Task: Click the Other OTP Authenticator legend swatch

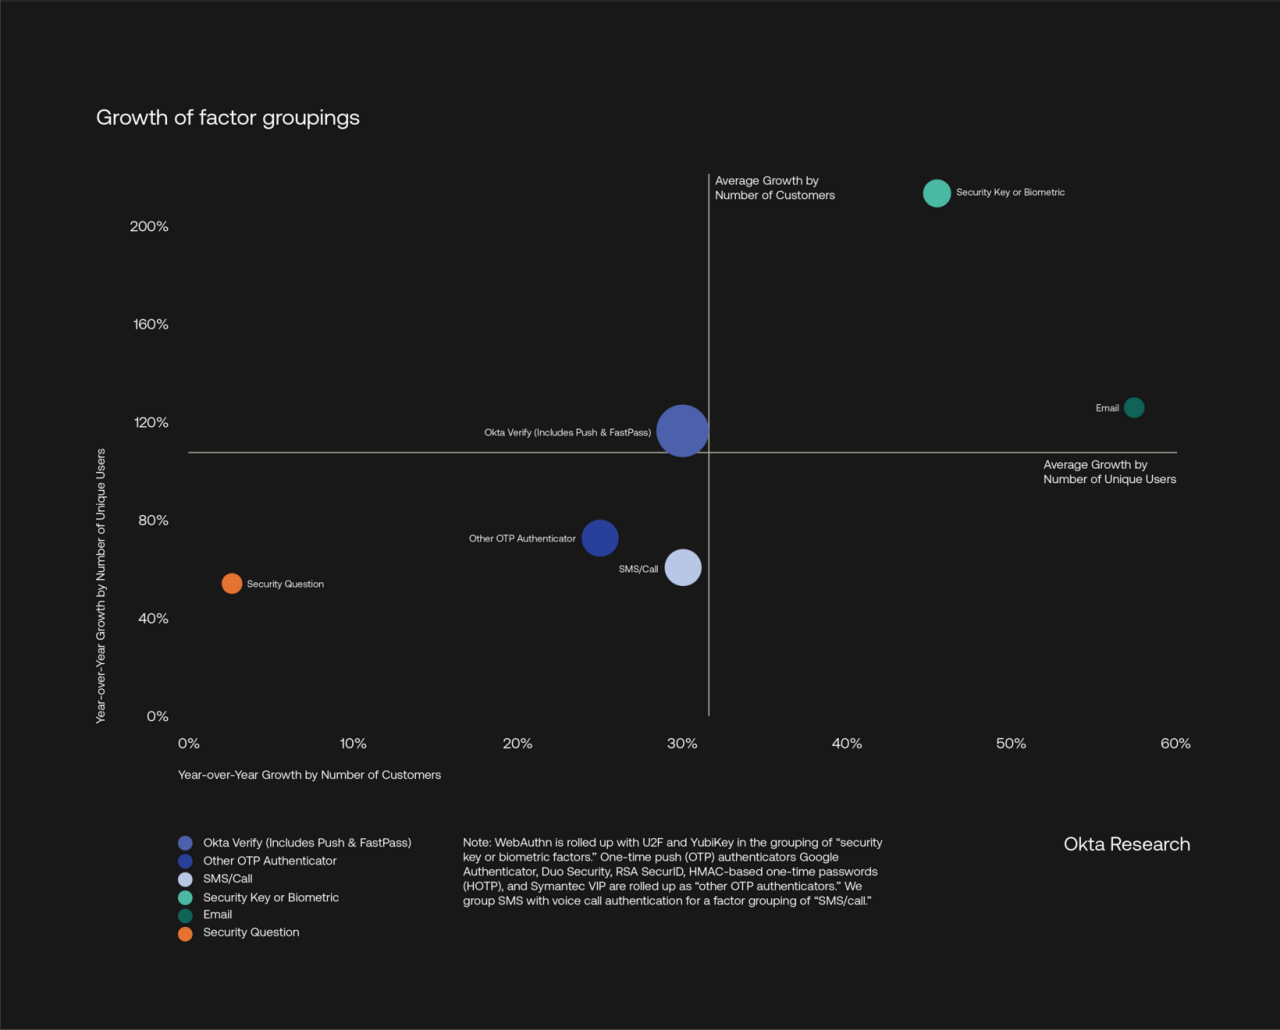Action: [x=185, y=861]
